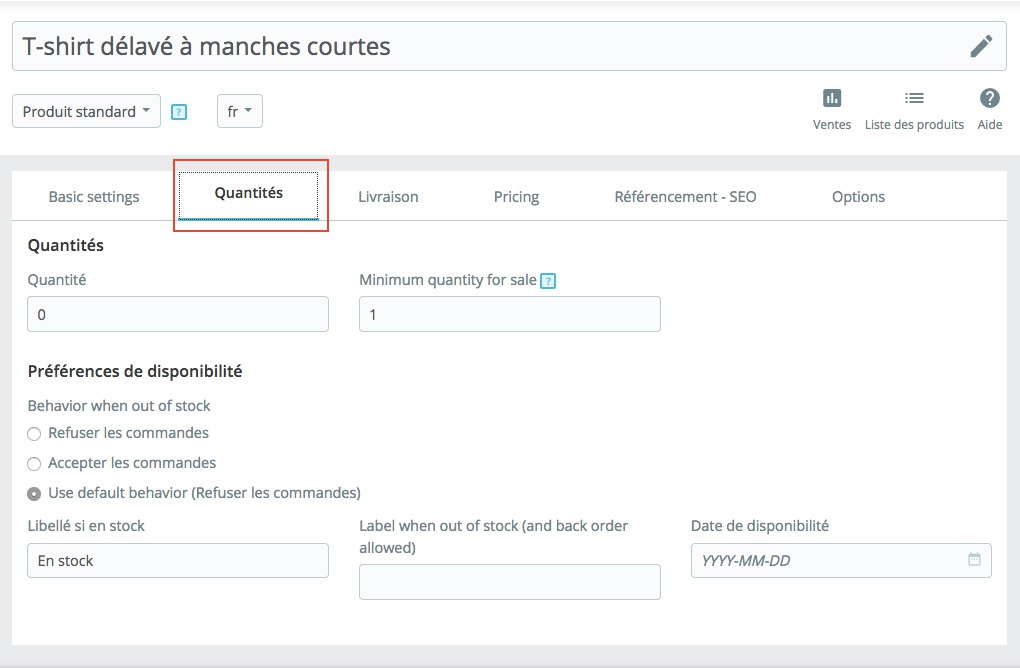The width and height of the screenshot is (1020, 668).
Task: Choose Use default behavior radio option
Action: coord(35,493)
